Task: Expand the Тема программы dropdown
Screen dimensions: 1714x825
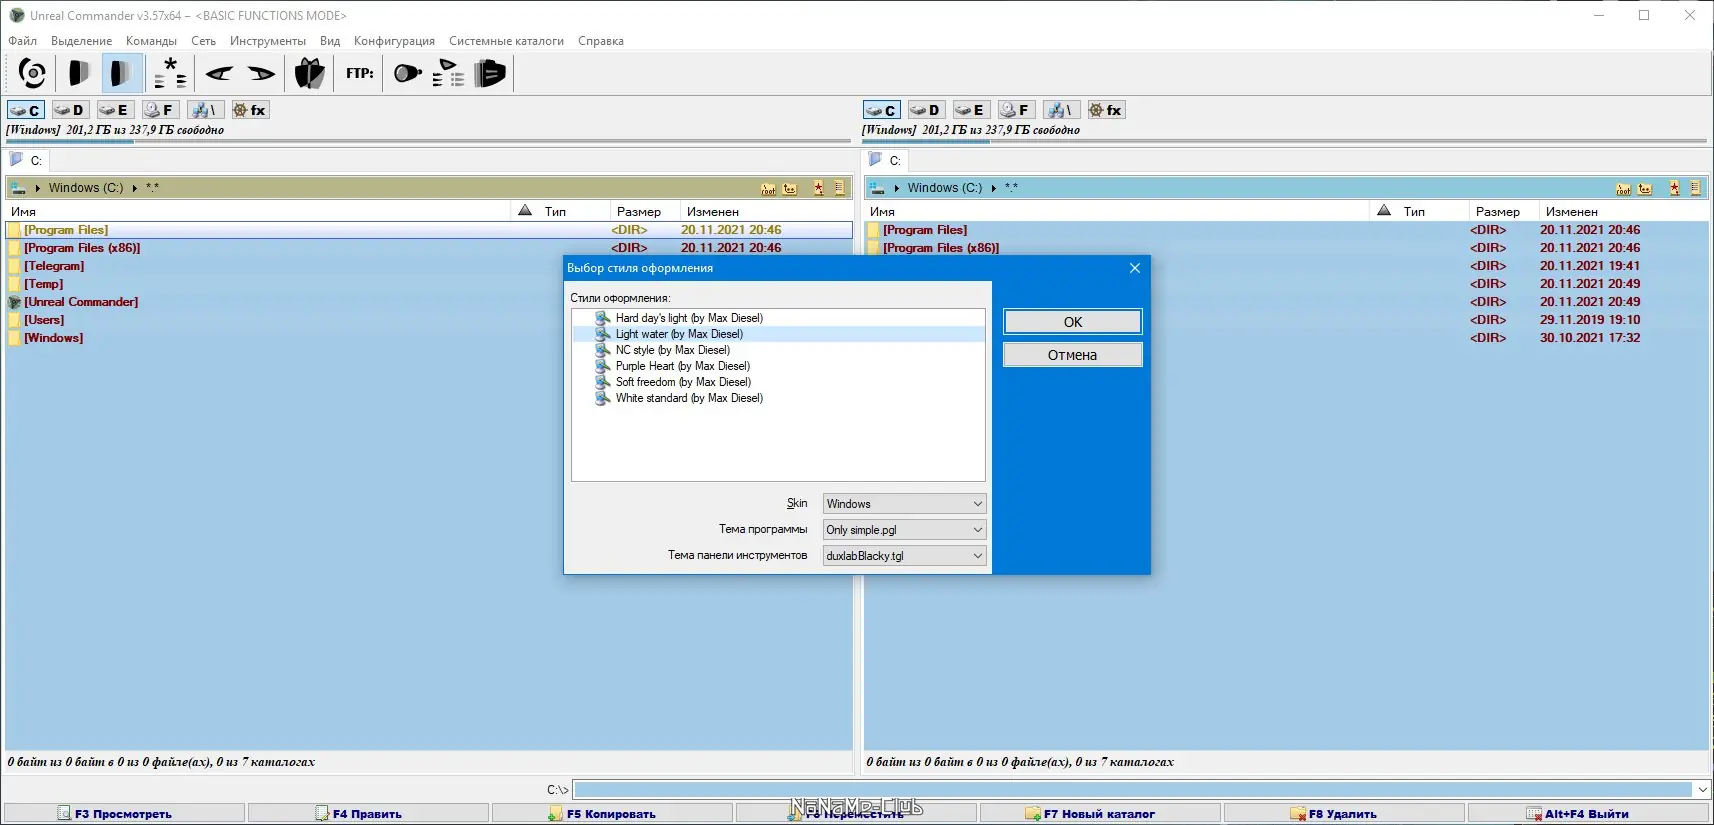Action: pos(977,530)
